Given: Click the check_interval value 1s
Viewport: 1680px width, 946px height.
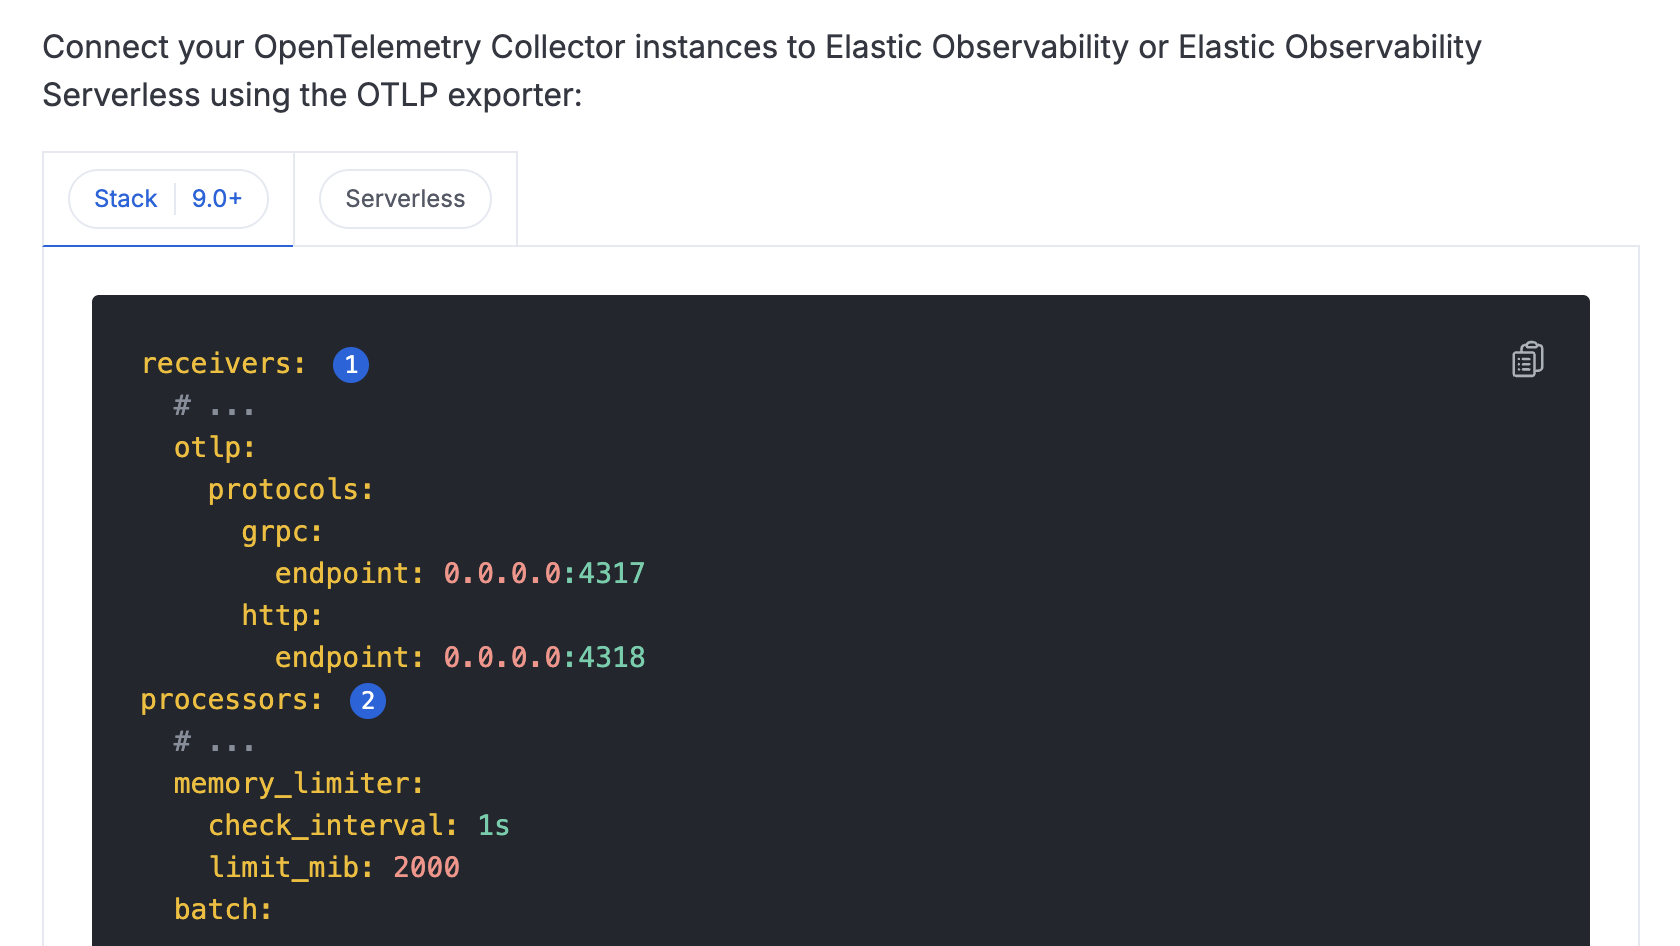Looking at the screenshot, I should point(493,826).
